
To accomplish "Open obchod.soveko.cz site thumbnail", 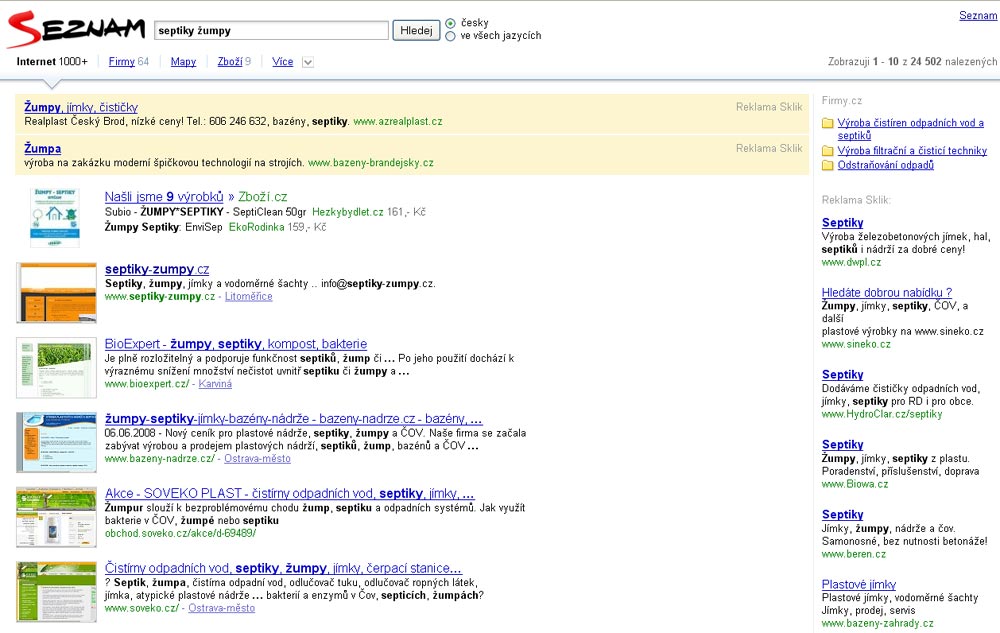I will tap(57, 516).
